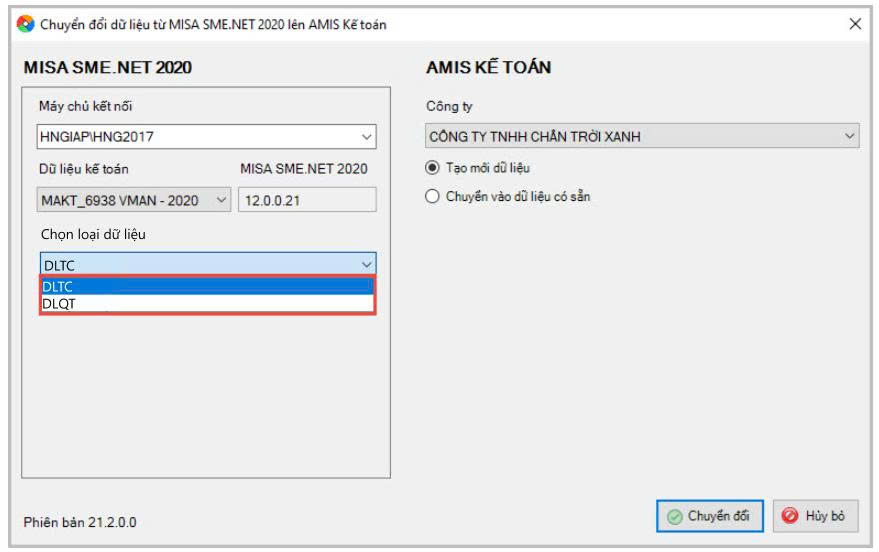The width and height of the screenshot is (879, 552).
Task: Choose DLQT from the data type list
Action: [x=207, y=304]
